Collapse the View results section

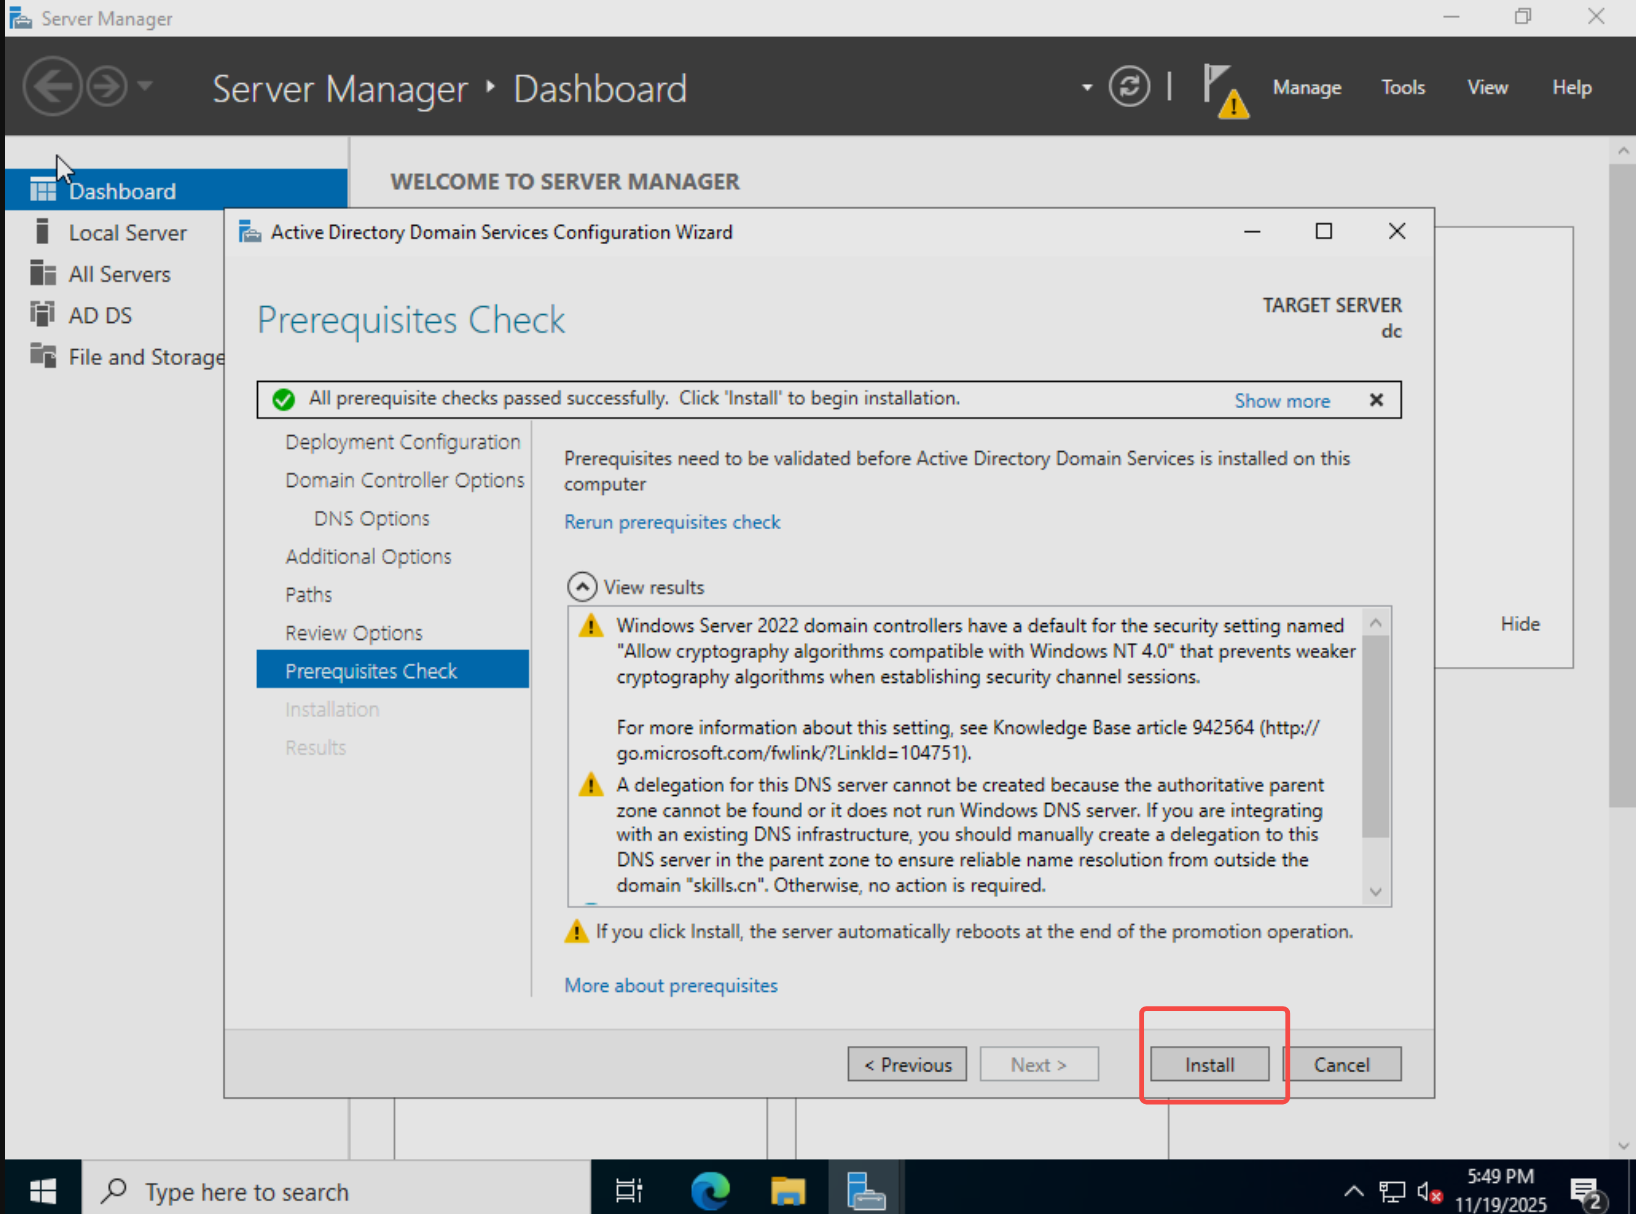click(582, 587)
